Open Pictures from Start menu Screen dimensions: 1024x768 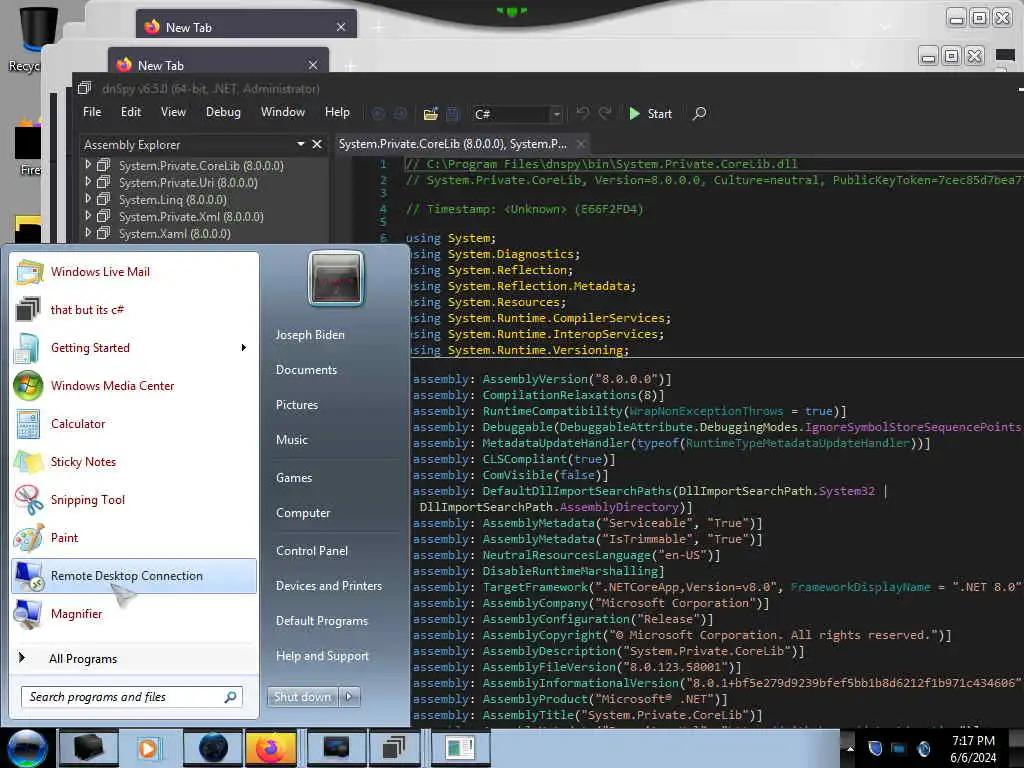tap(297, 405)
